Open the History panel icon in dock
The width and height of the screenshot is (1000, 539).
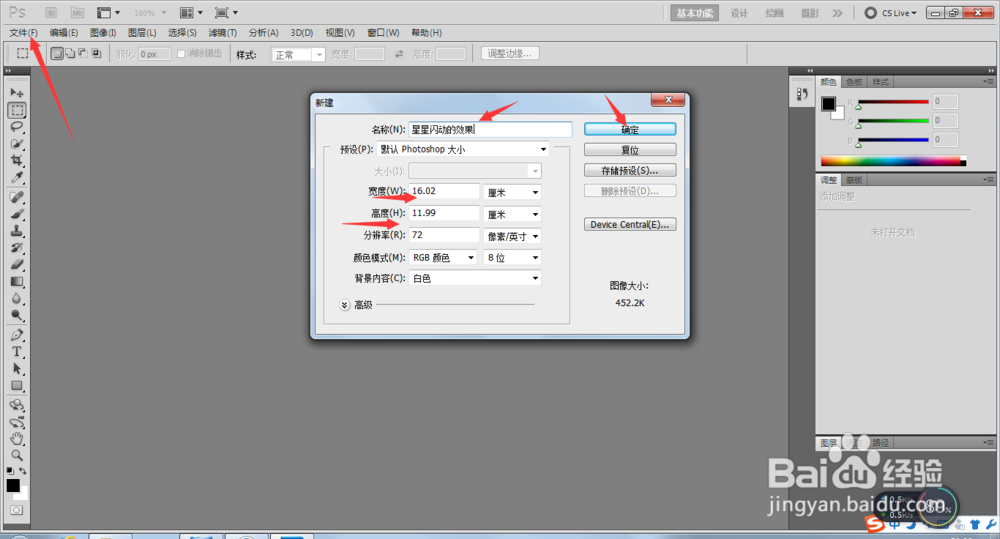(802, 94)
